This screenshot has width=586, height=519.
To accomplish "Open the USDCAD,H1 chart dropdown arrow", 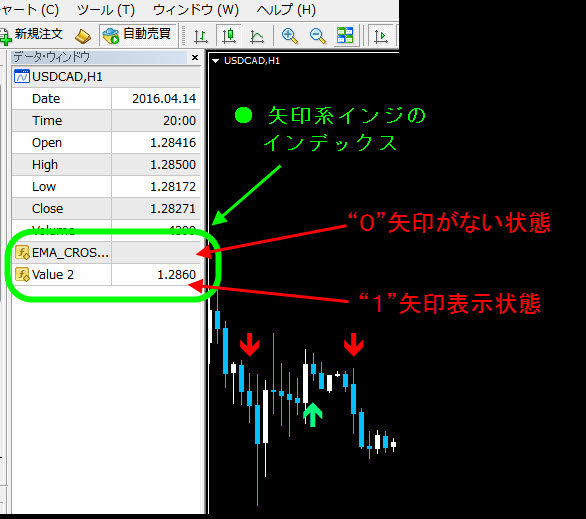I will 215,61.
